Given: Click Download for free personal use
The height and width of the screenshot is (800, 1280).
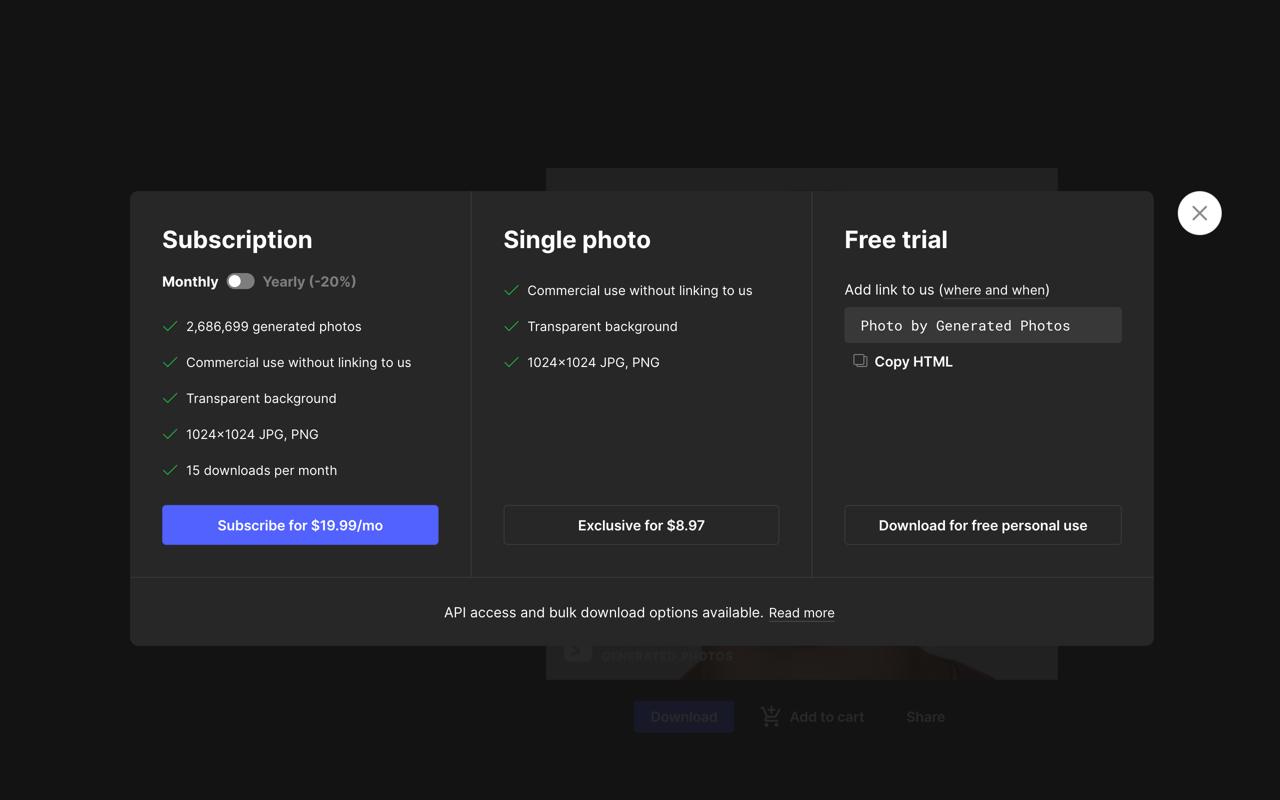Looking at the screenshot, I should (983, 525).
